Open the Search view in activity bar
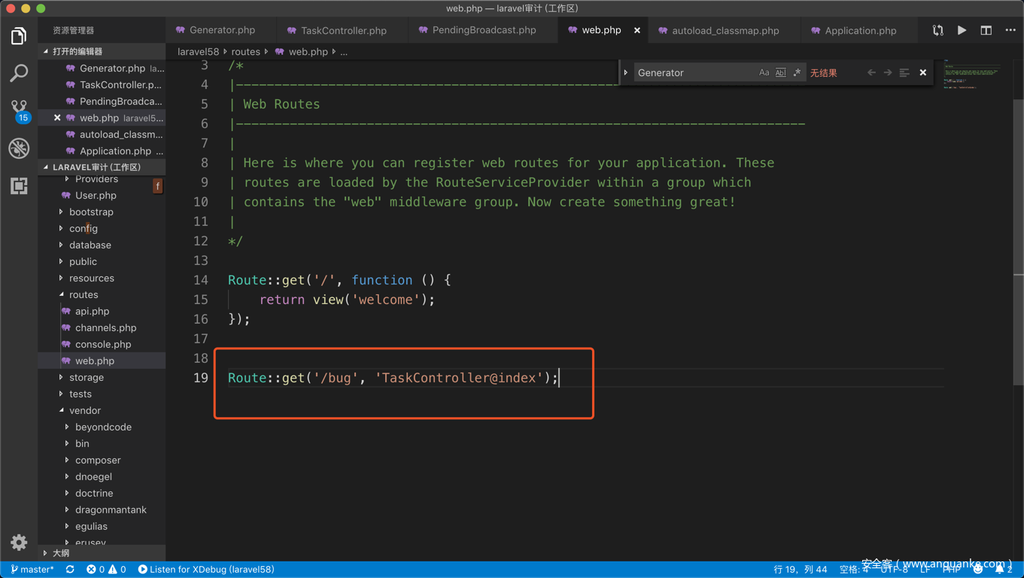Screen dimensions: 1024x578 coord(18,74)
